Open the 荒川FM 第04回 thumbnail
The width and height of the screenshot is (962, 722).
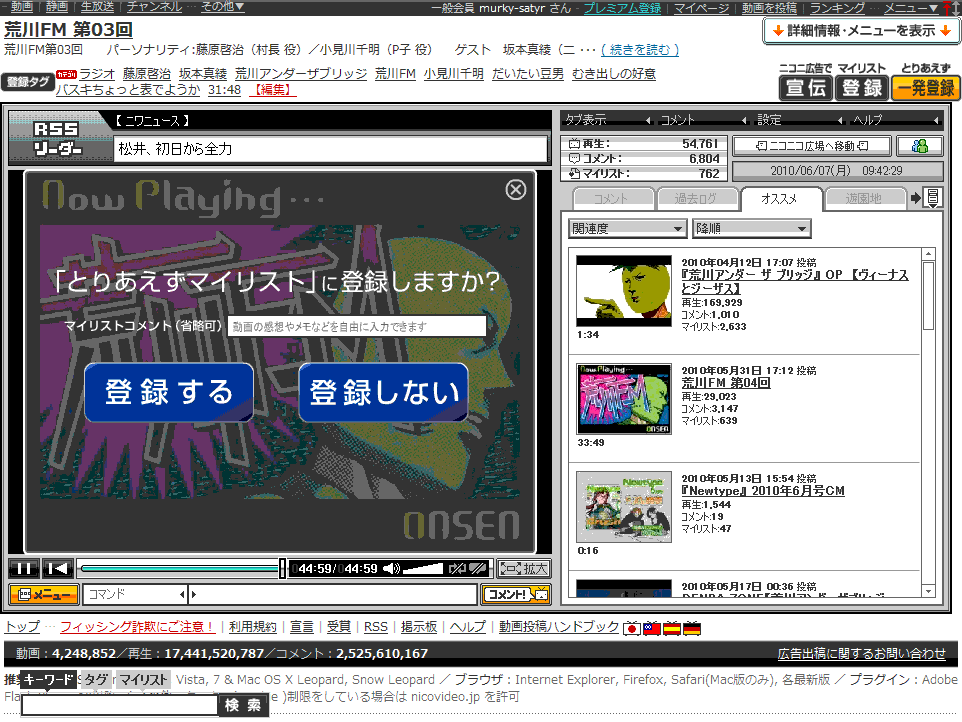624,399
